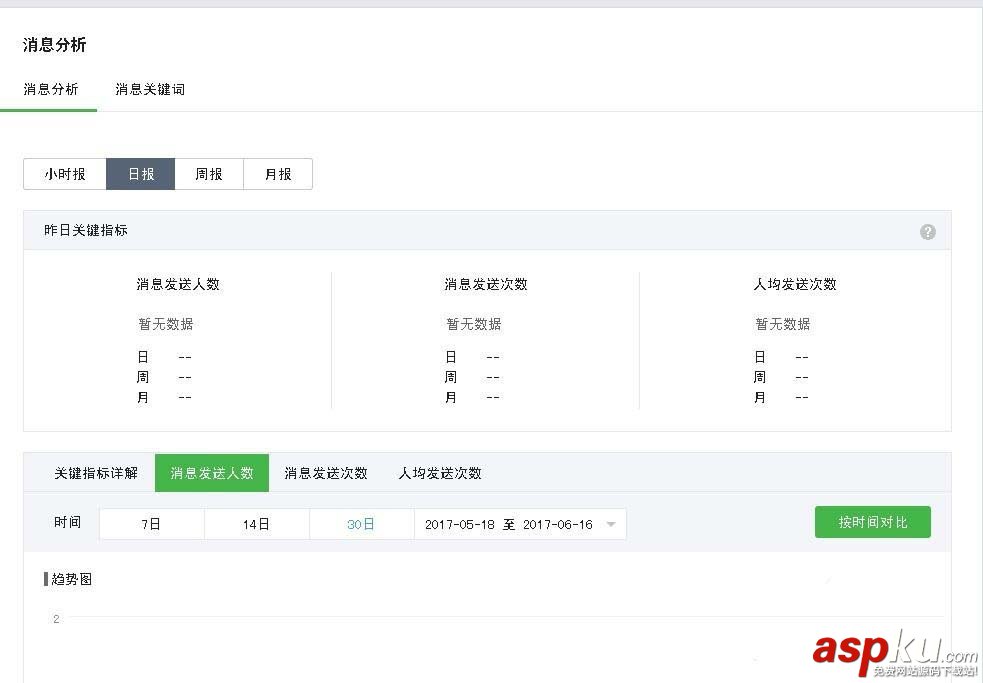
Task: Switch to the 消息发送次数 metric tab
Action: (325, 473)
